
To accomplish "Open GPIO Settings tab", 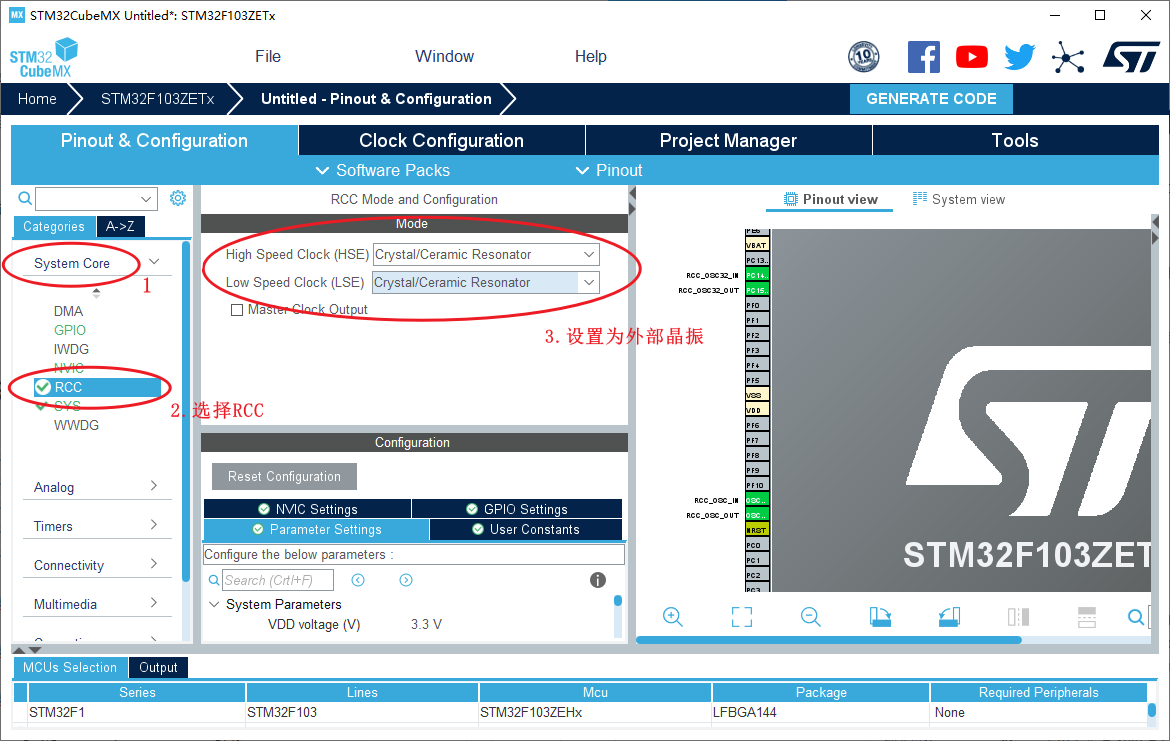I will (x=517, y=509).
